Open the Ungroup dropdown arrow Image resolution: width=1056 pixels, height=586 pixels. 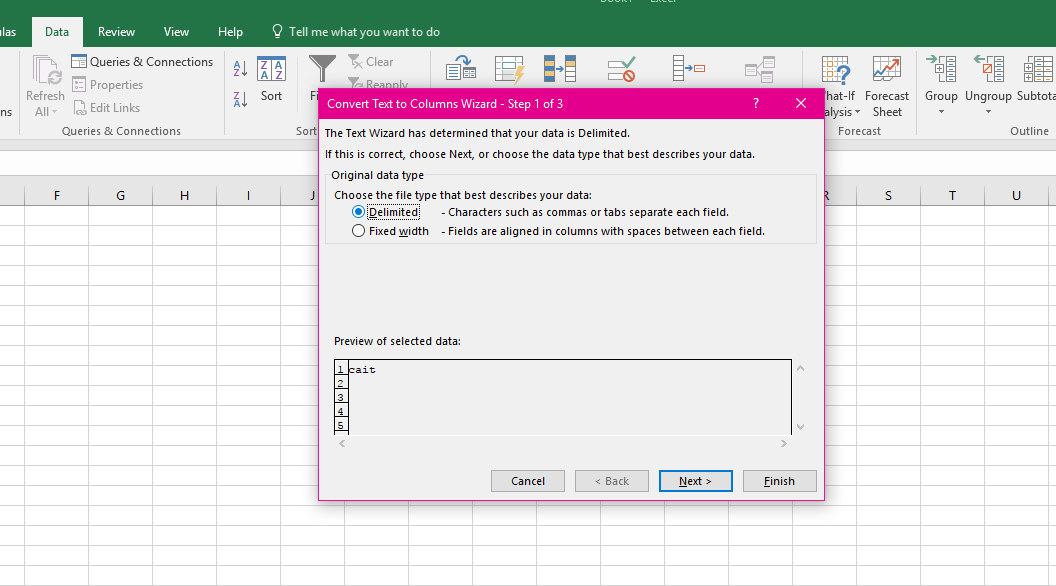[x=989, y=112]
